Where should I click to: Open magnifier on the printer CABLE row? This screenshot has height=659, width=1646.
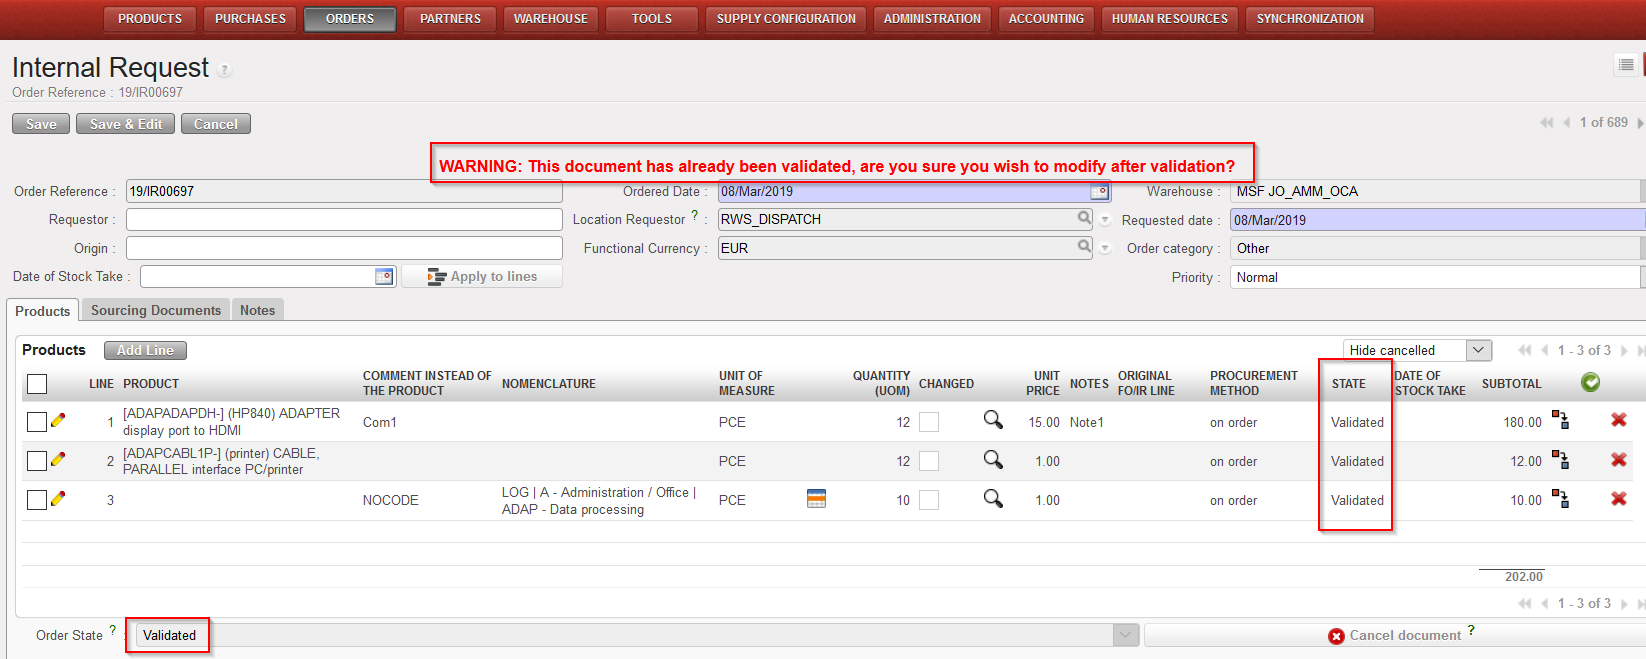coord(993,459)
